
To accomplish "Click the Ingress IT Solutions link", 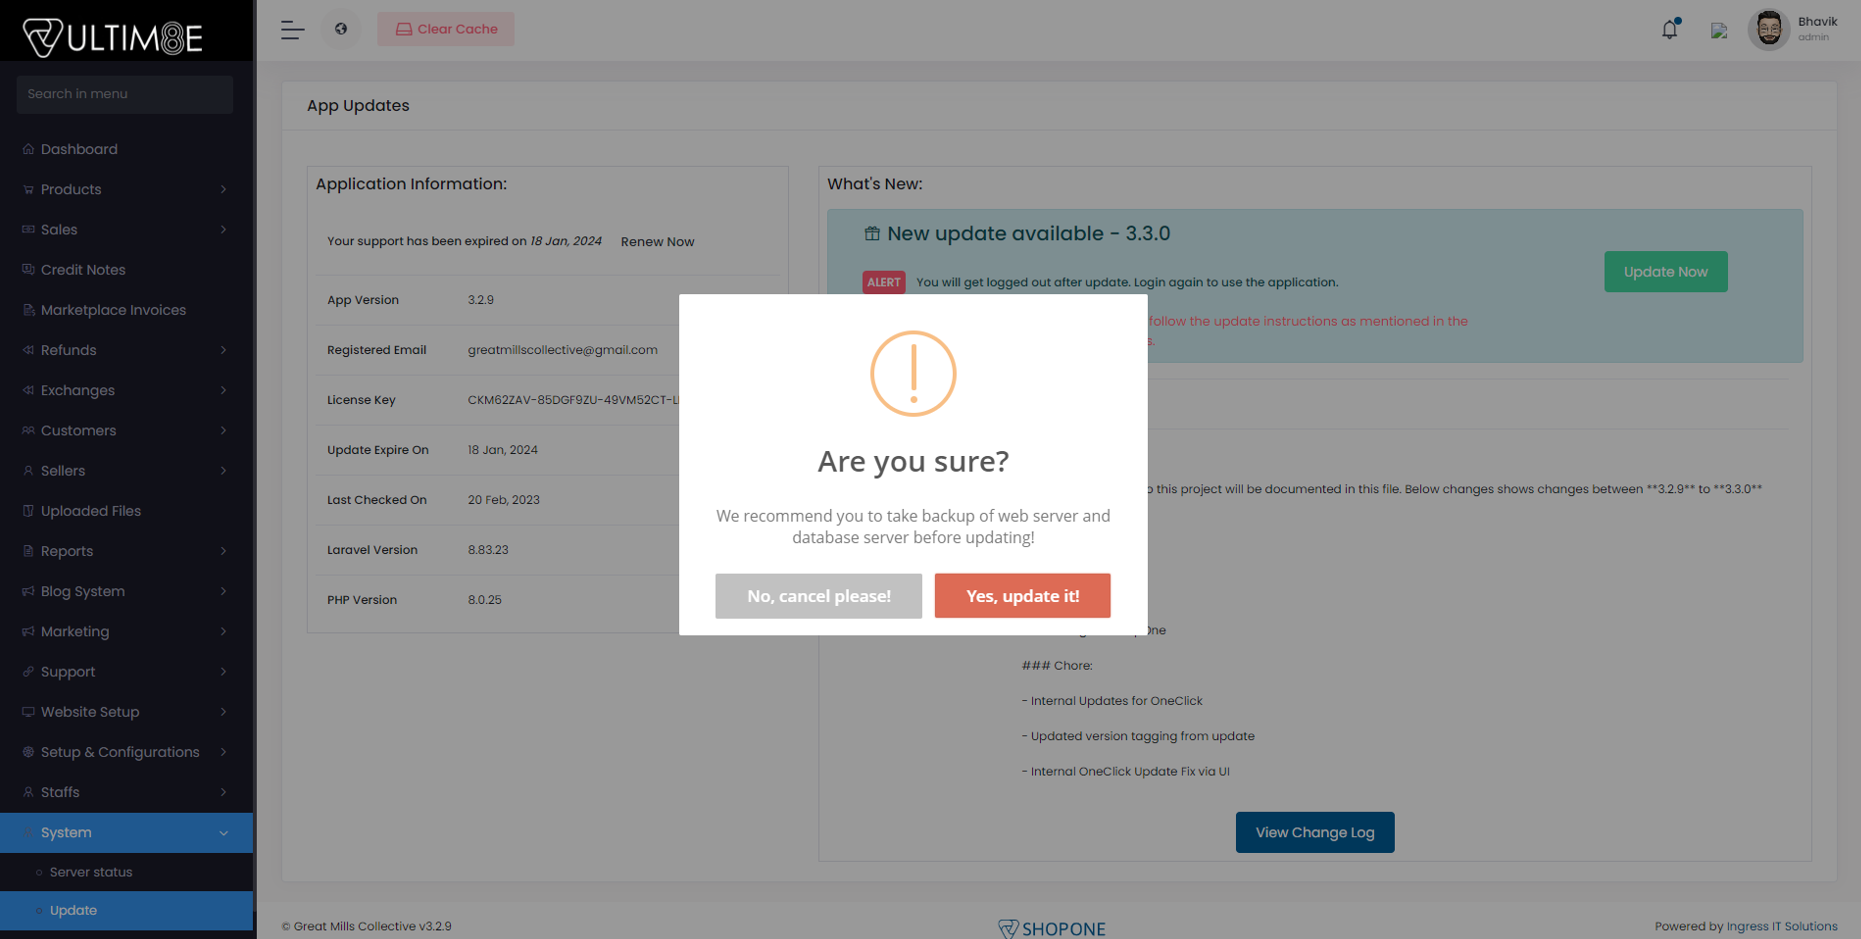I will tap(1781, 926).
